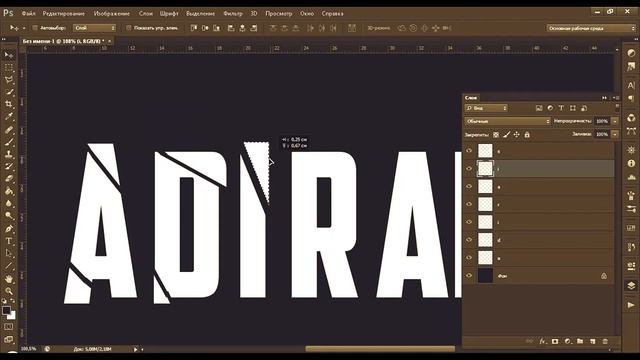Select the Eyedropper tool
The height and width of the screenshot is (360, 640).
coord(9,117)
